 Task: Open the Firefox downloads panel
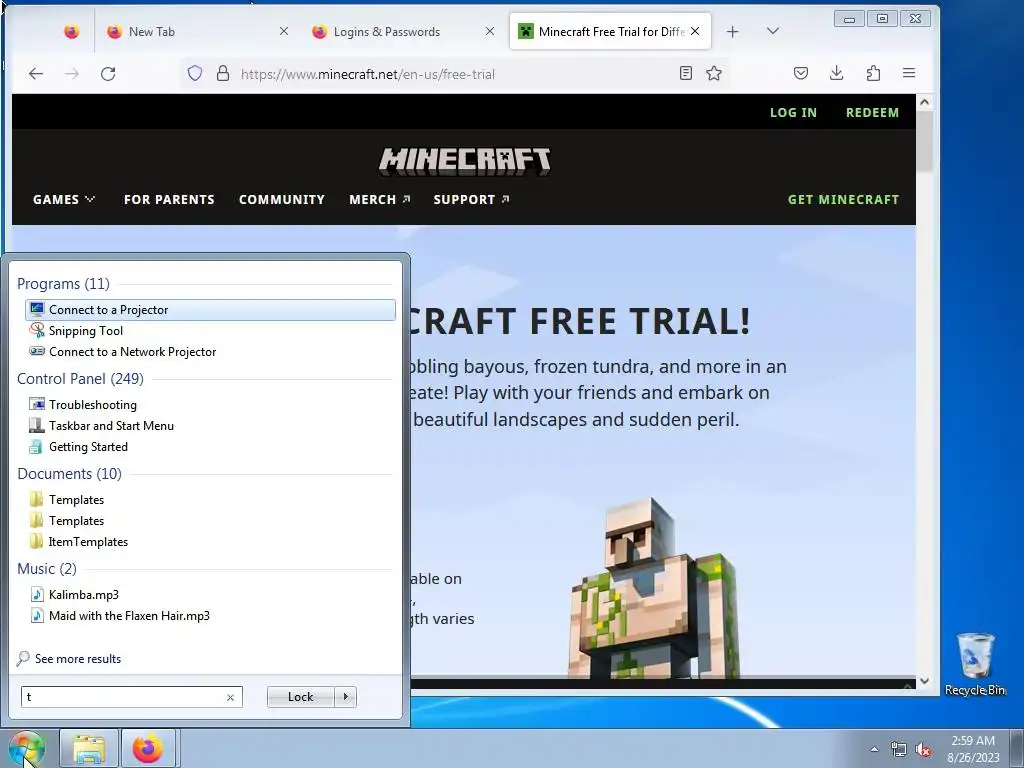tap(837, 73)
